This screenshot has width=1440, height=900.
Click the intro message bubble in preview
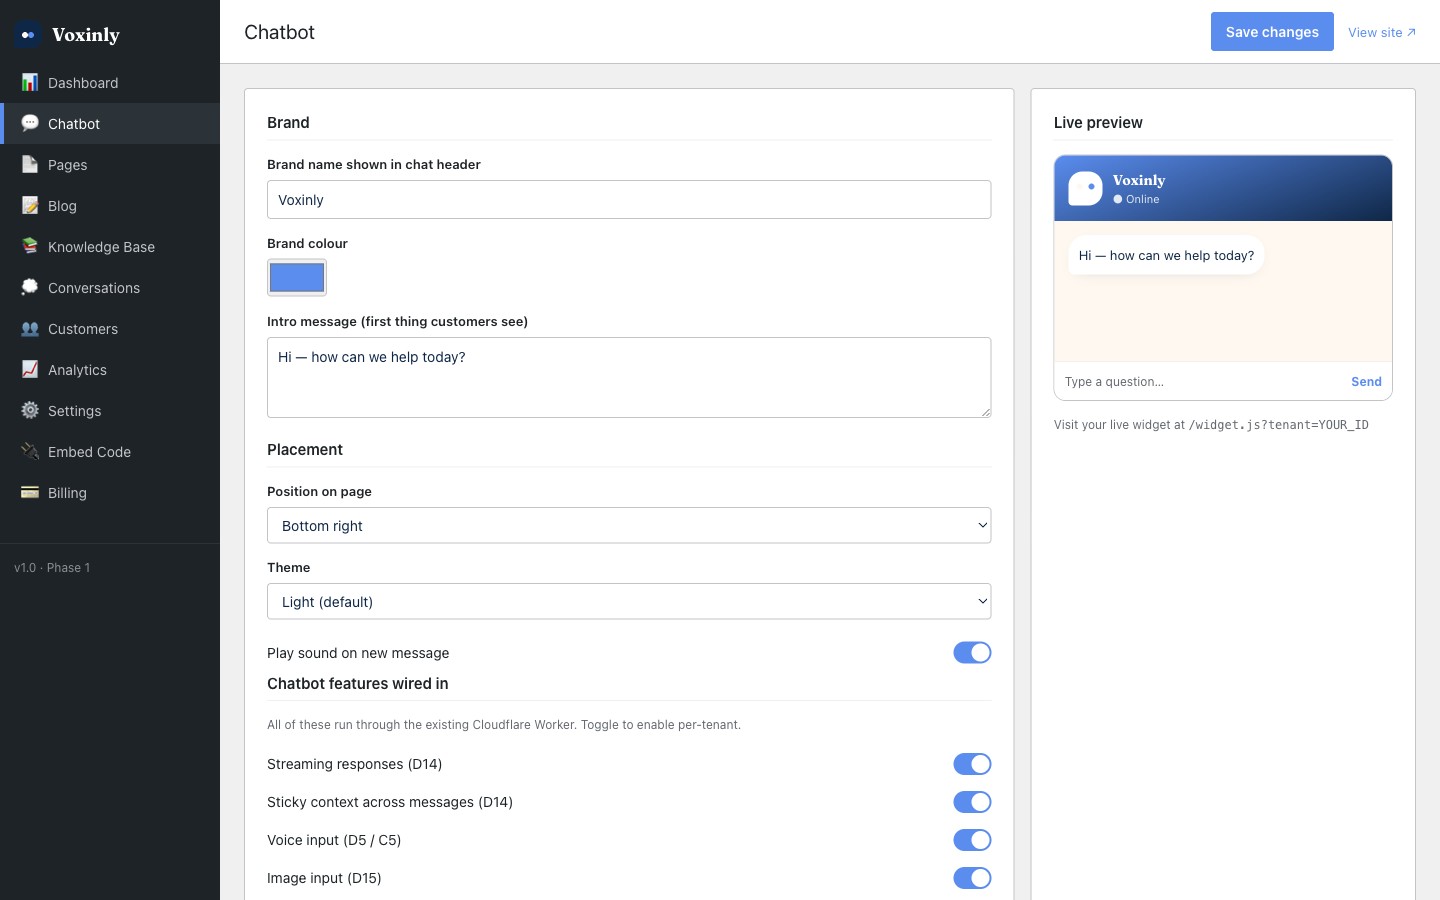pyautogui.click(x=1166, y=256)
